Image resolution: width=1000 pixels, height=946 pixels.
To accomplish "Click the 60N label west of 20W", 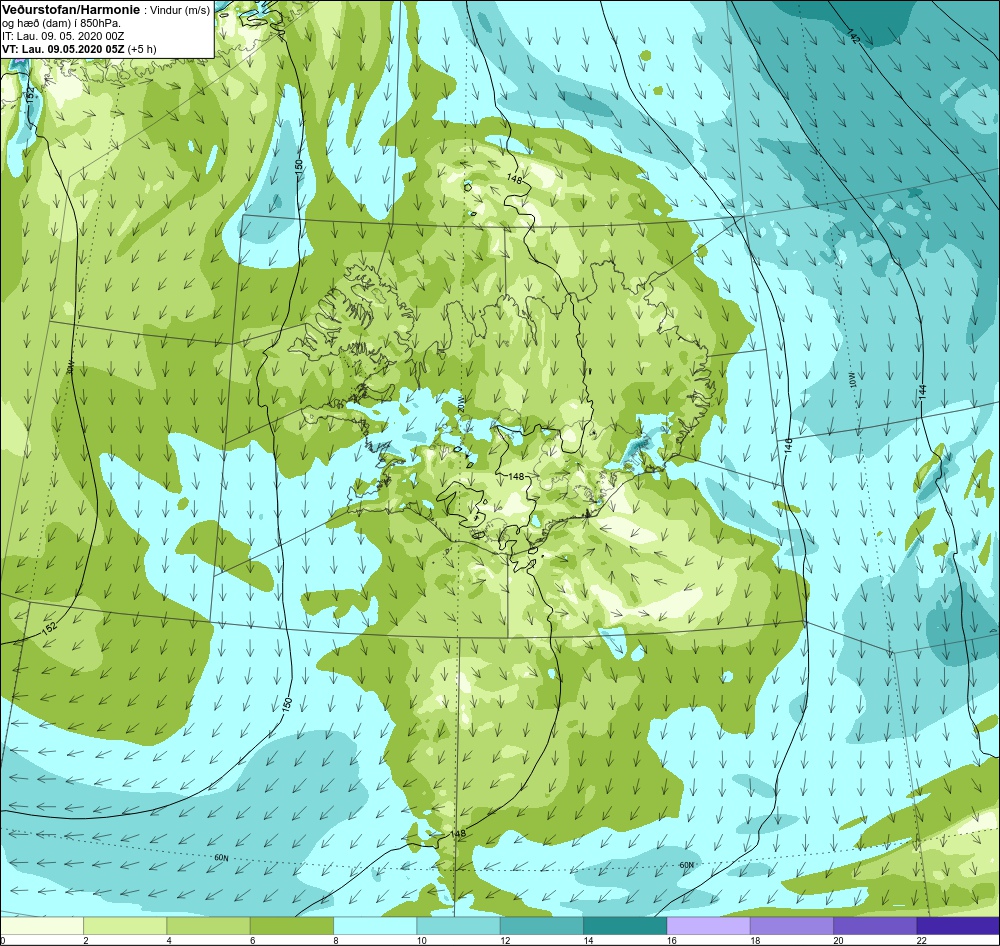I will [x=221, y=858].
